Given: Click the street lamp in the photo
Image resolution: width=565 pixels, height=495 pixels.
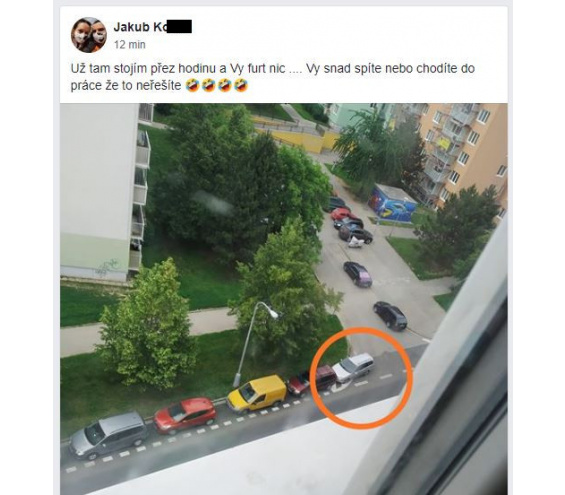Looking at the screenshot, I should pos(255,344).
